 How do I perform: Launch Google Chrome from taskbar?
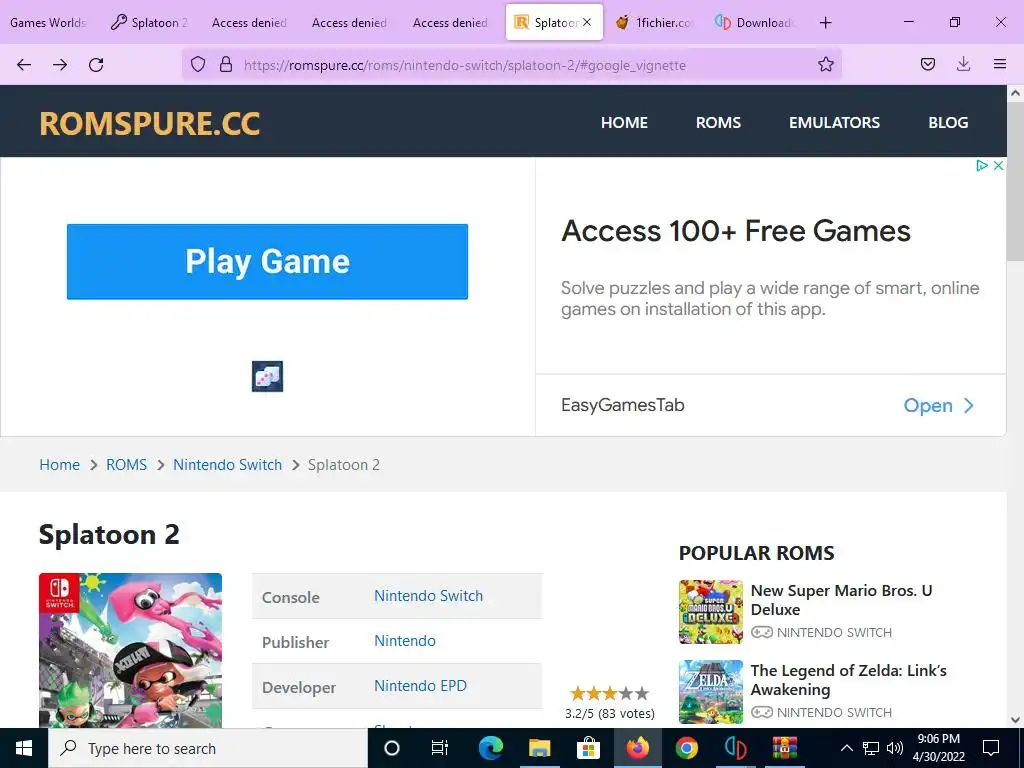click(x=686, y=748)
